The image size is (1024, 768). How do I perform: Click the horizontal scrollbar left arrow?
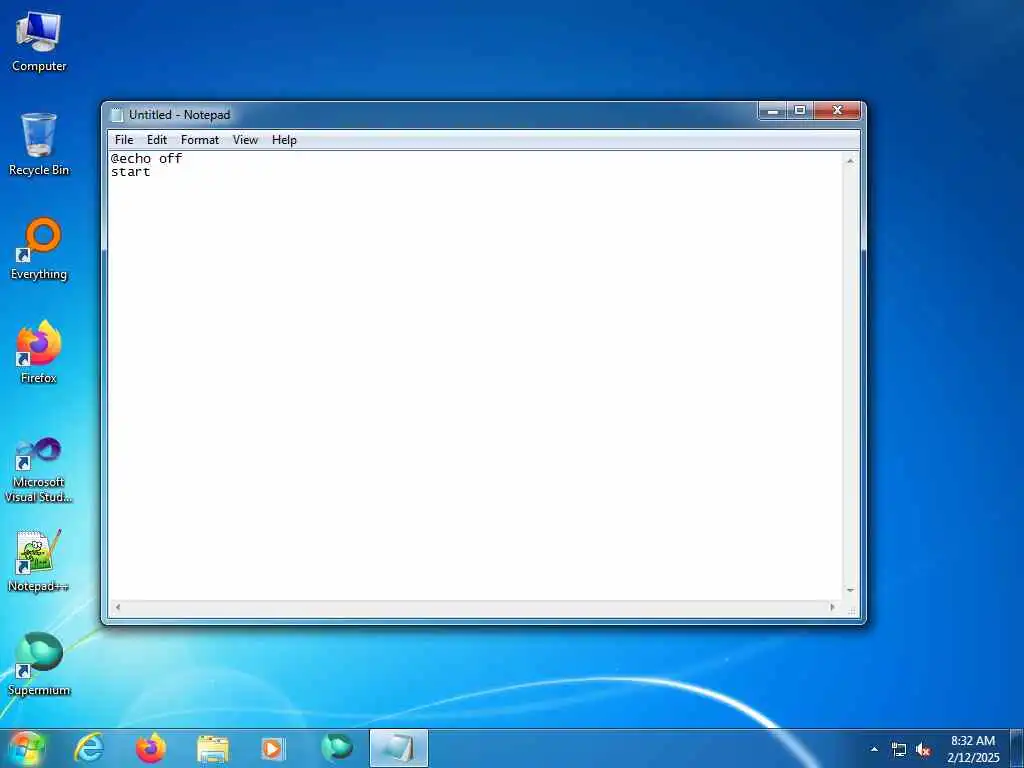point(118,607)
